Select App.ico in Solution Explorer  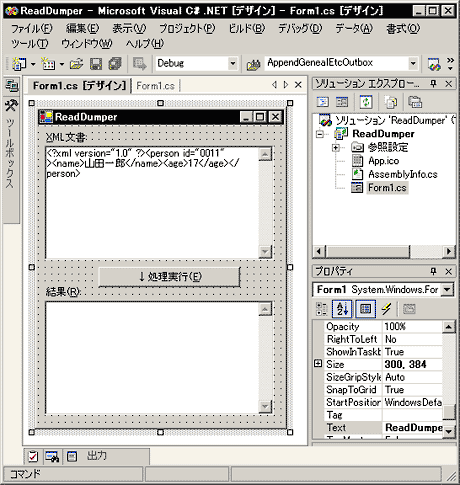(383, 161)
